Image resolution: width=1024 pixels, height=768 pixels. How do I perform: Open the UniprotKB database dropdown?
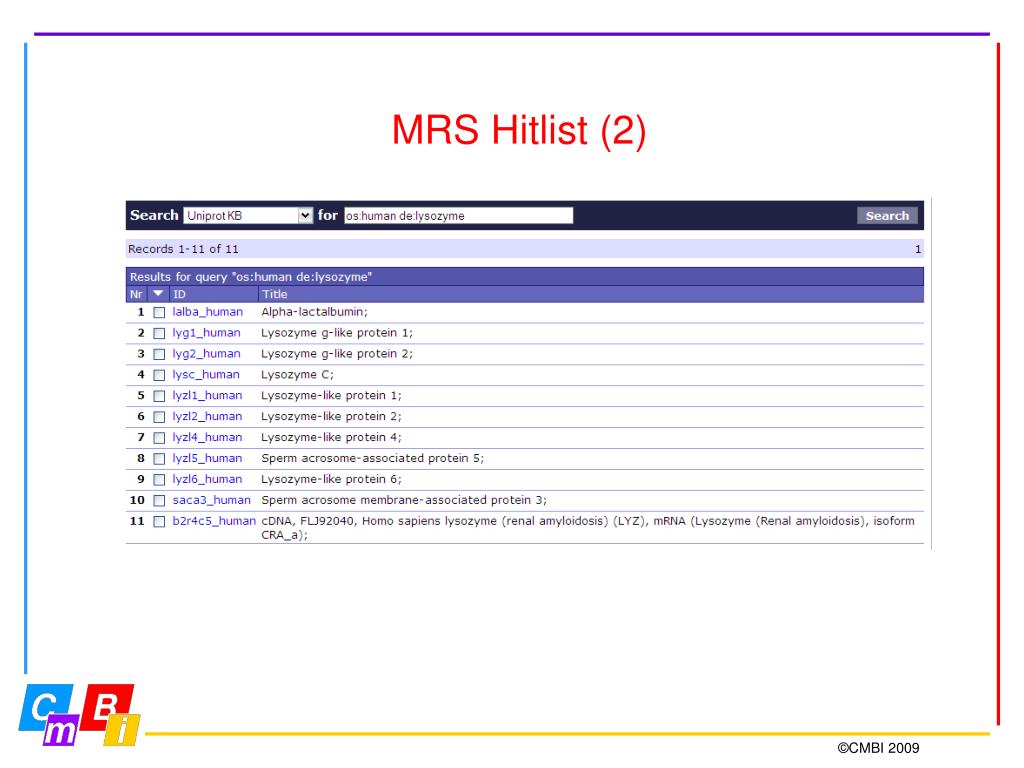pyautogui.click(x=248, y=216)
